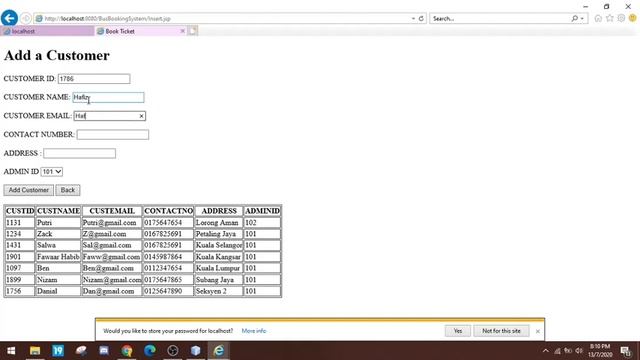Open network status tray icon
Screen dimensions: 640x360
(x=557, y=351)
